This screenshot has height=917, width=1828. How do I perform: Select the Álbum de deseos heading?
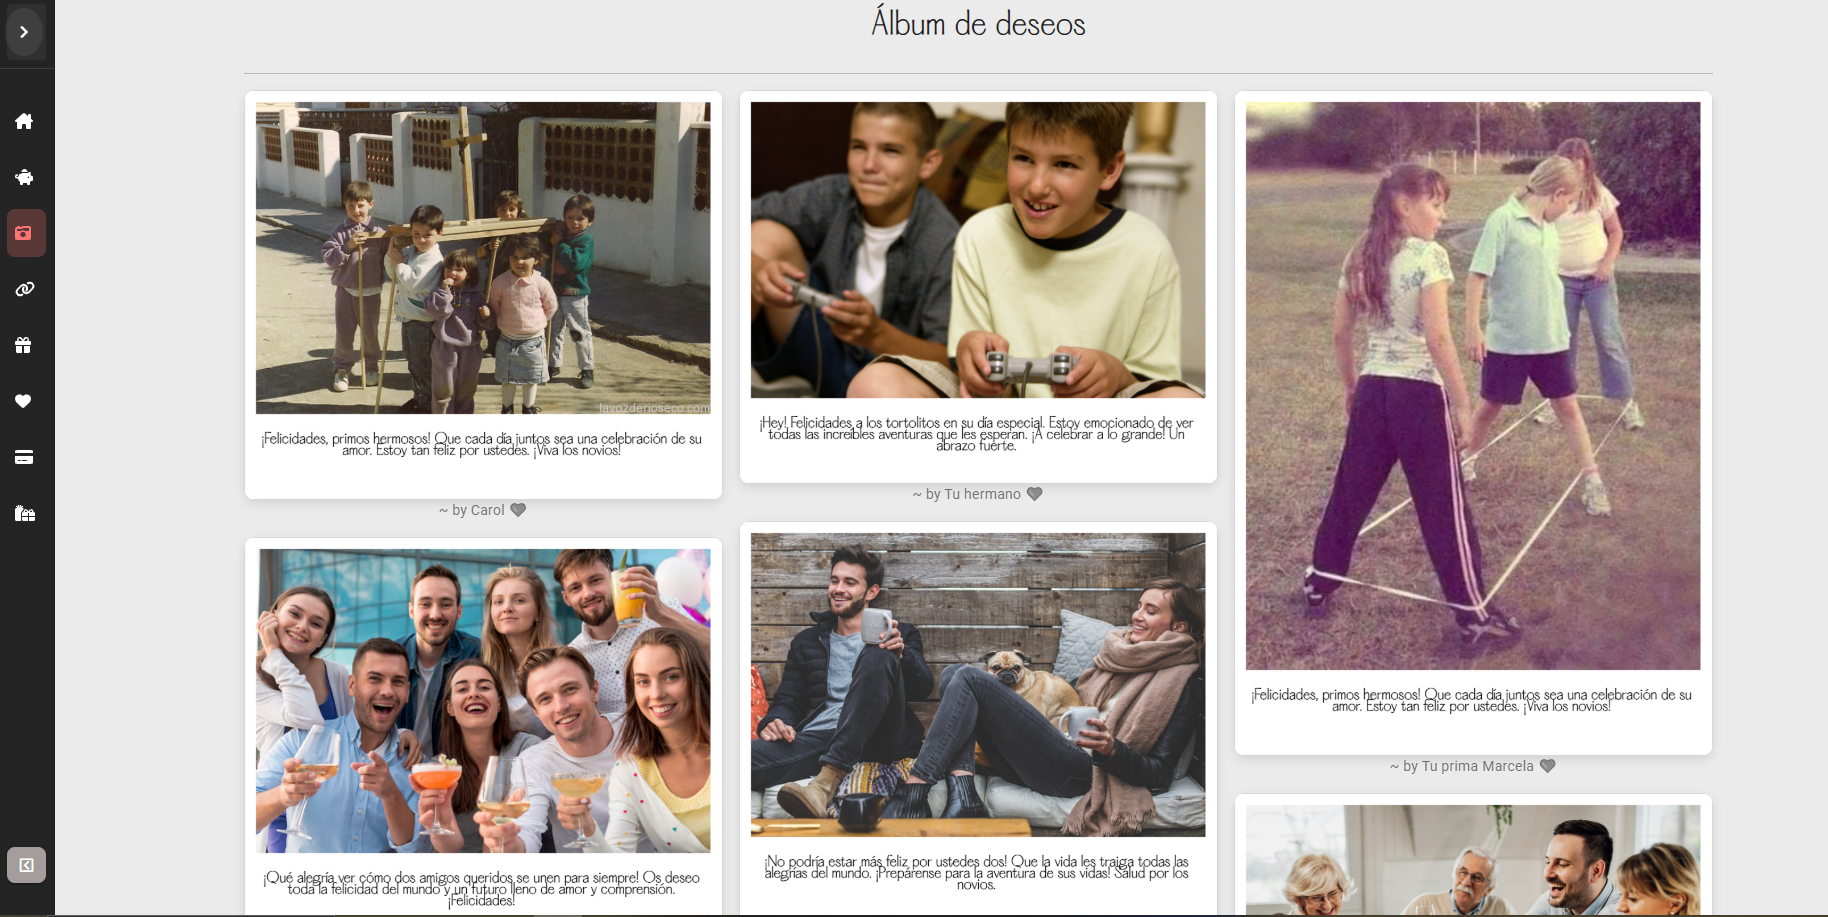click(x=978, y=23)
